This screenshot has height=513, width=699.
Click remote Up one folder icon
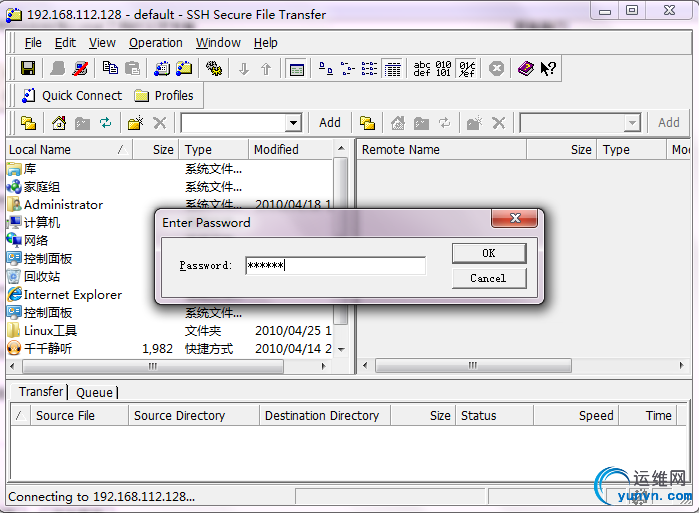(x=368, y=123)
